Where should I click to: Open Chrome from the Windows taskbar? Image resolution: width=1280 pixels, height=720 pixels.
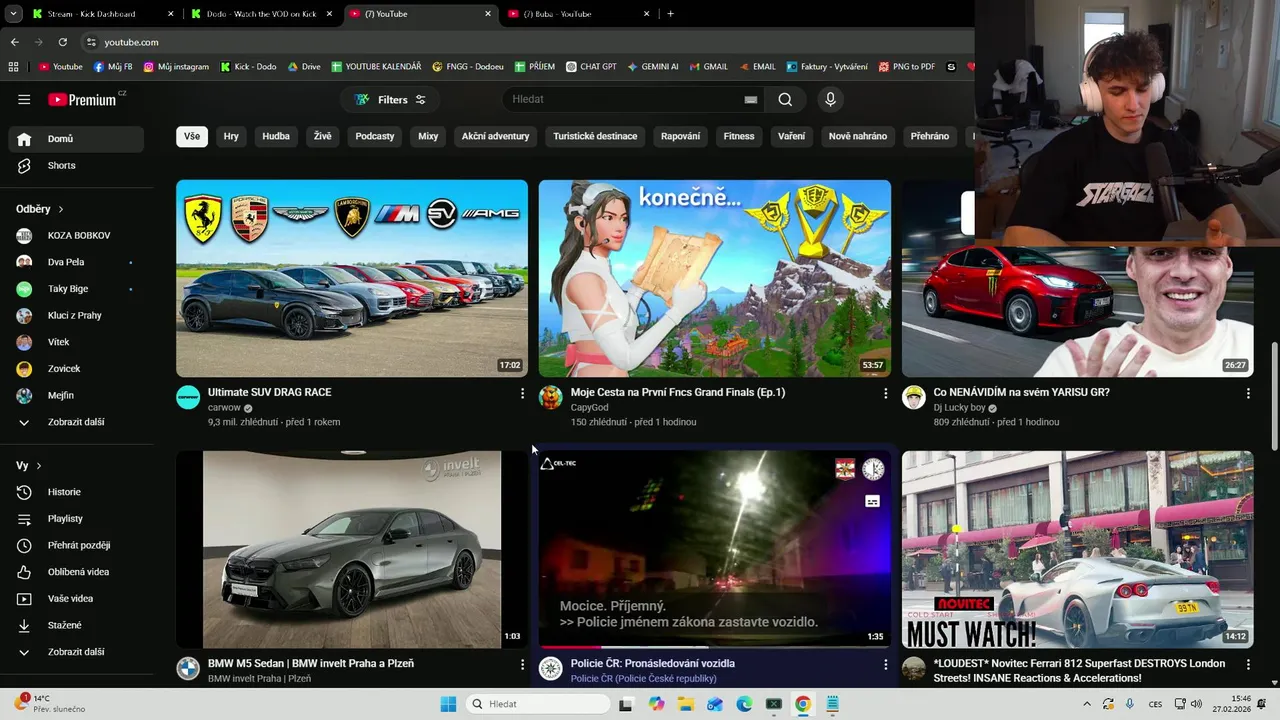803,704
